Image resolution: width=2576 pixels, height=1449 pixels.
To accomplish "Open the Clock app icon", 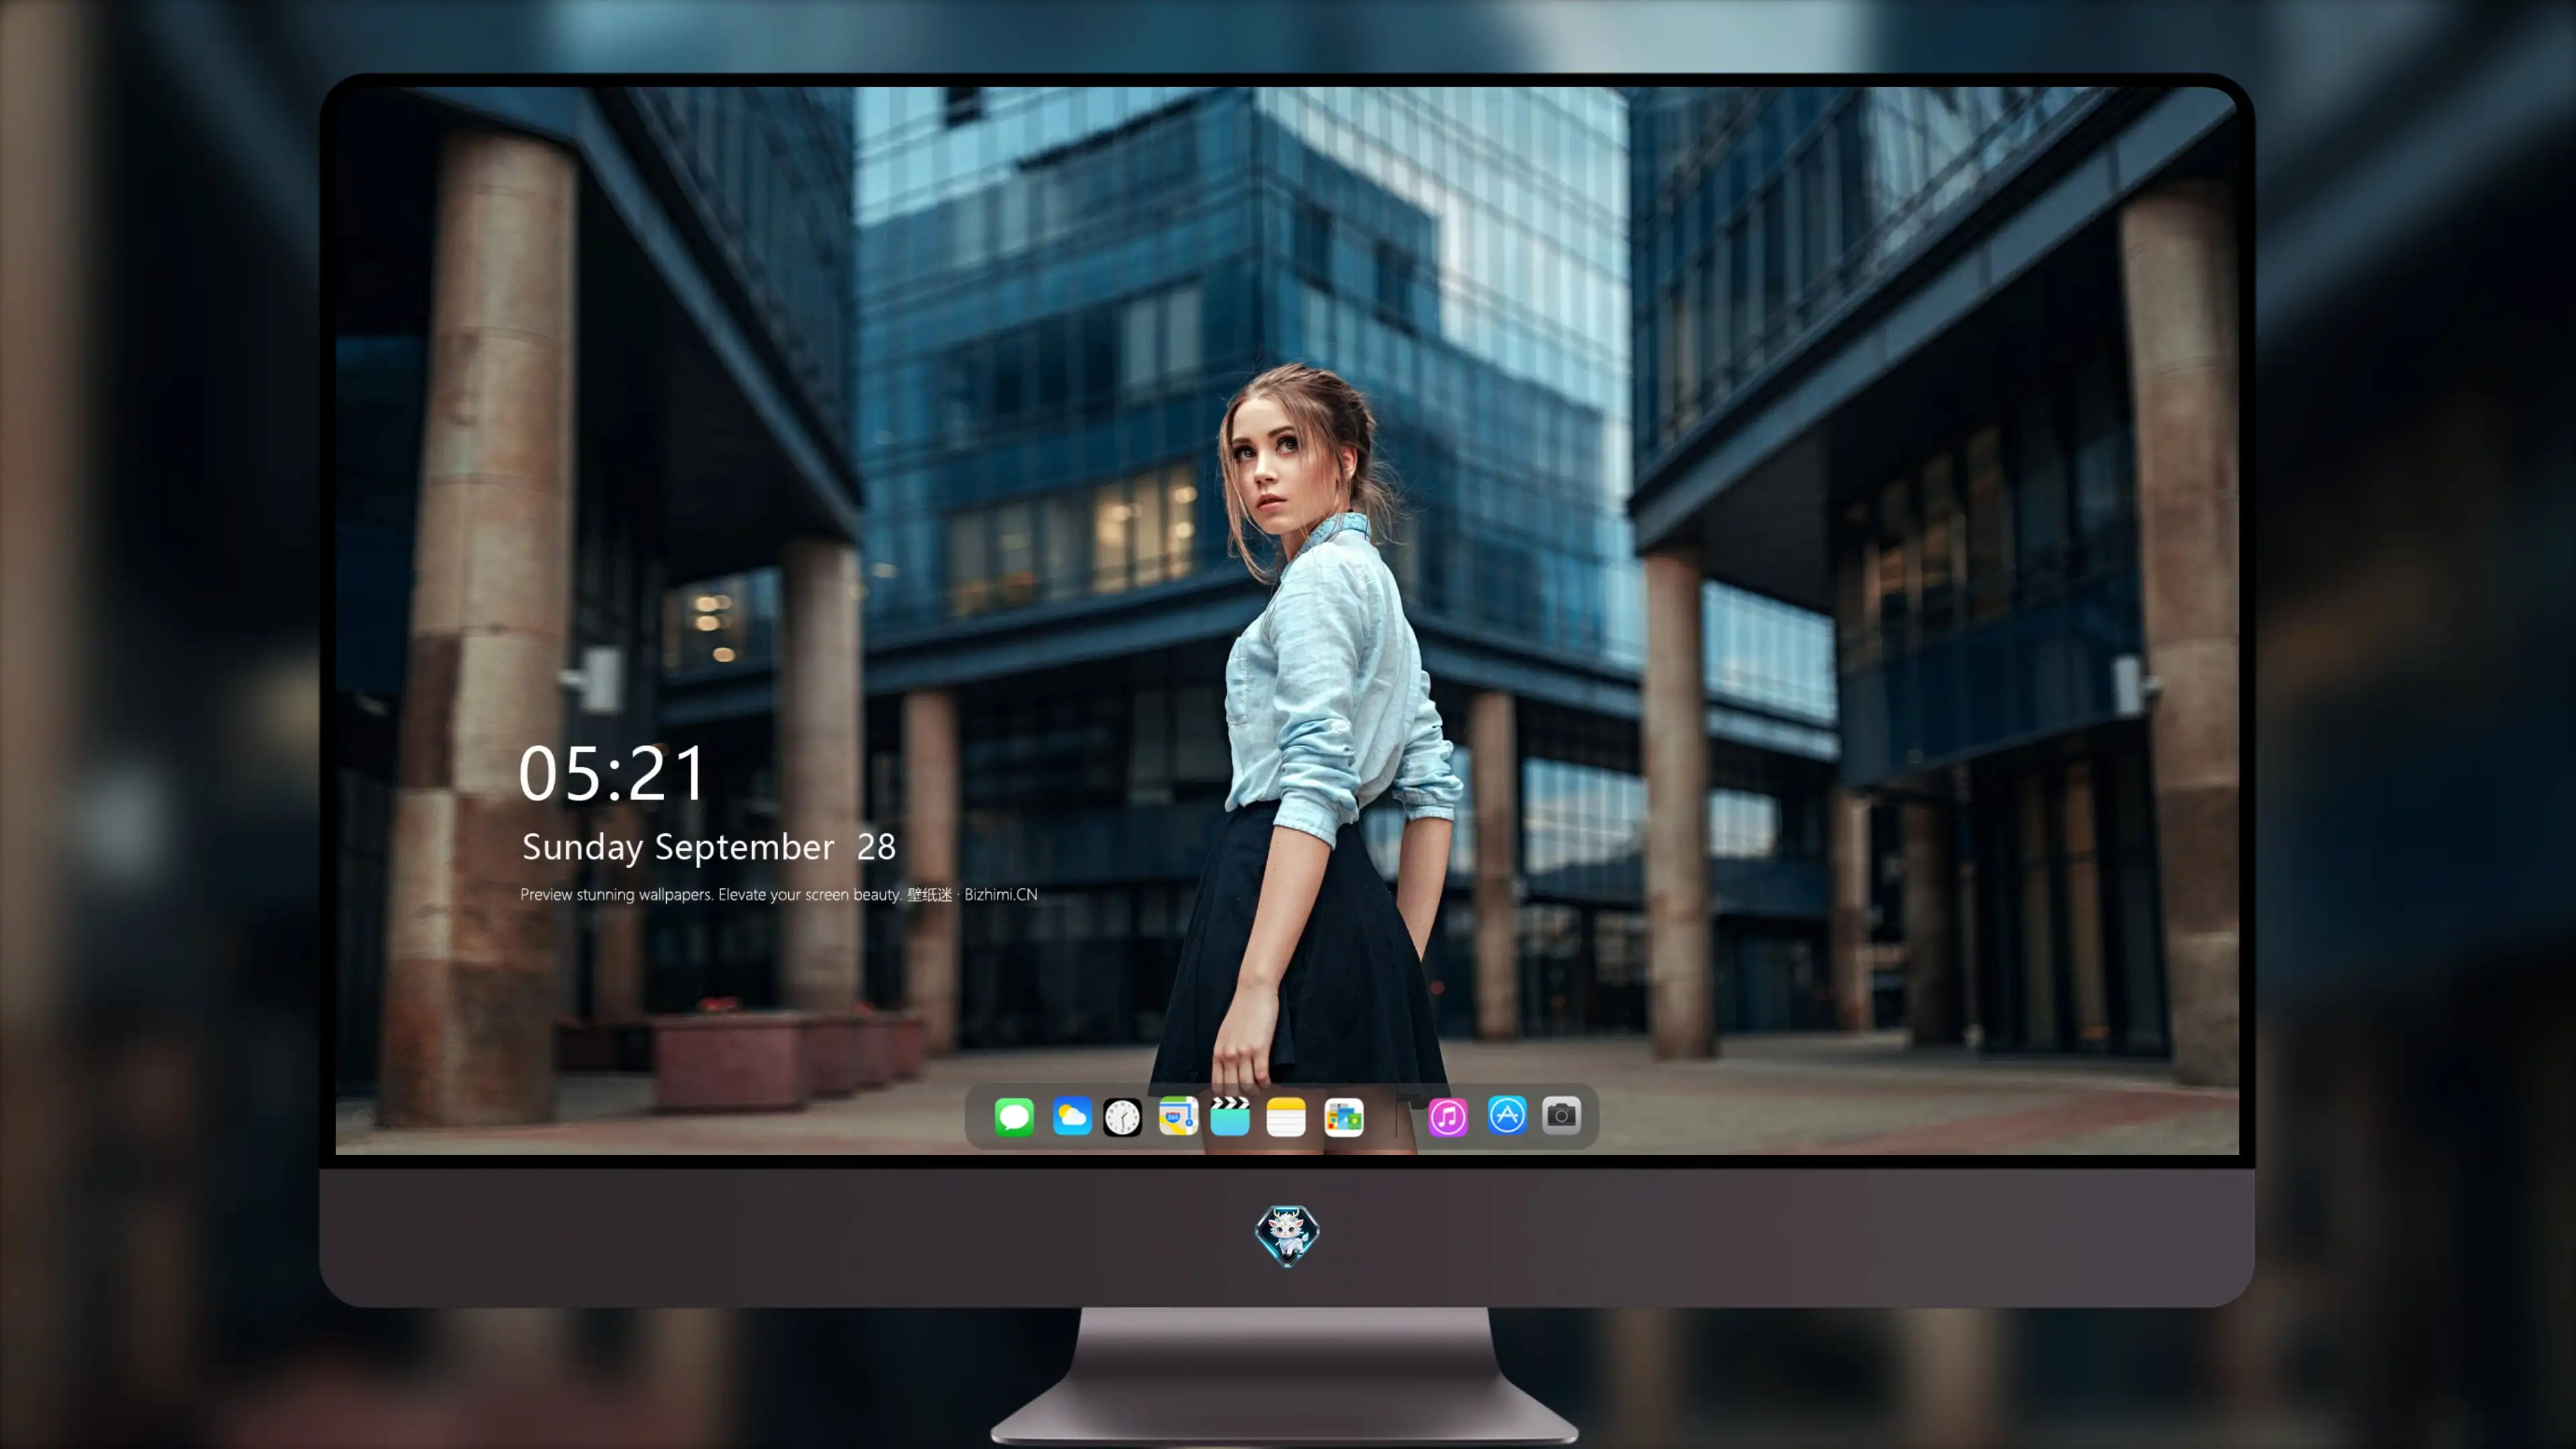I will point(1122,1117).
